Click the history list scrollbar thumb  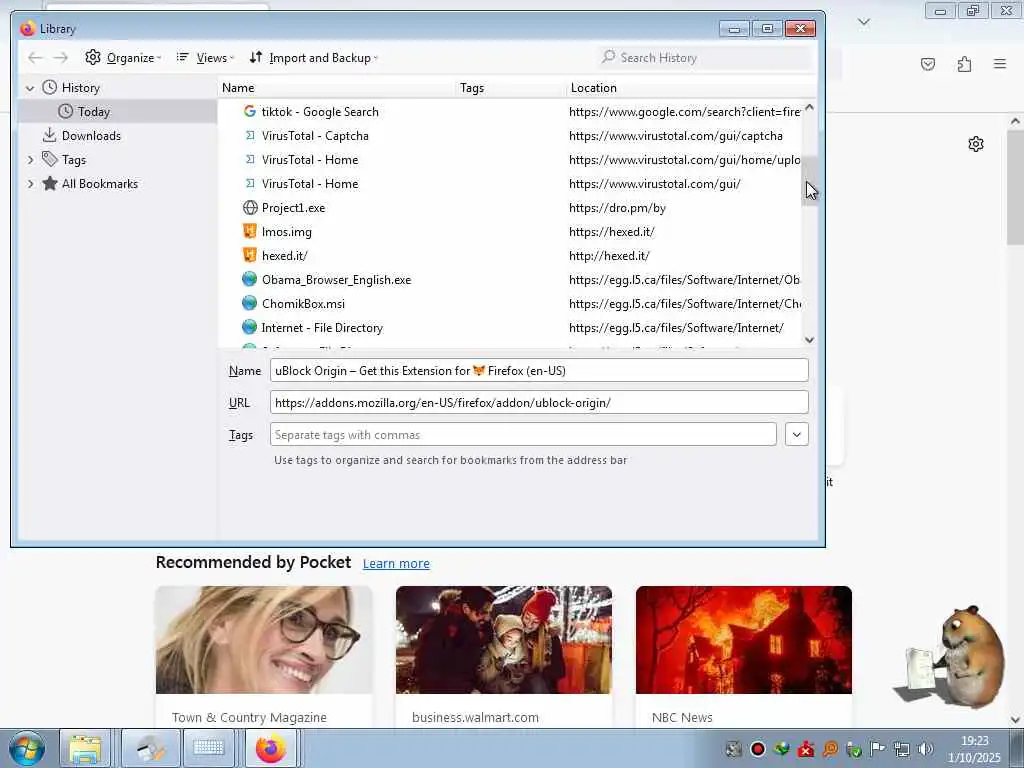809,181
